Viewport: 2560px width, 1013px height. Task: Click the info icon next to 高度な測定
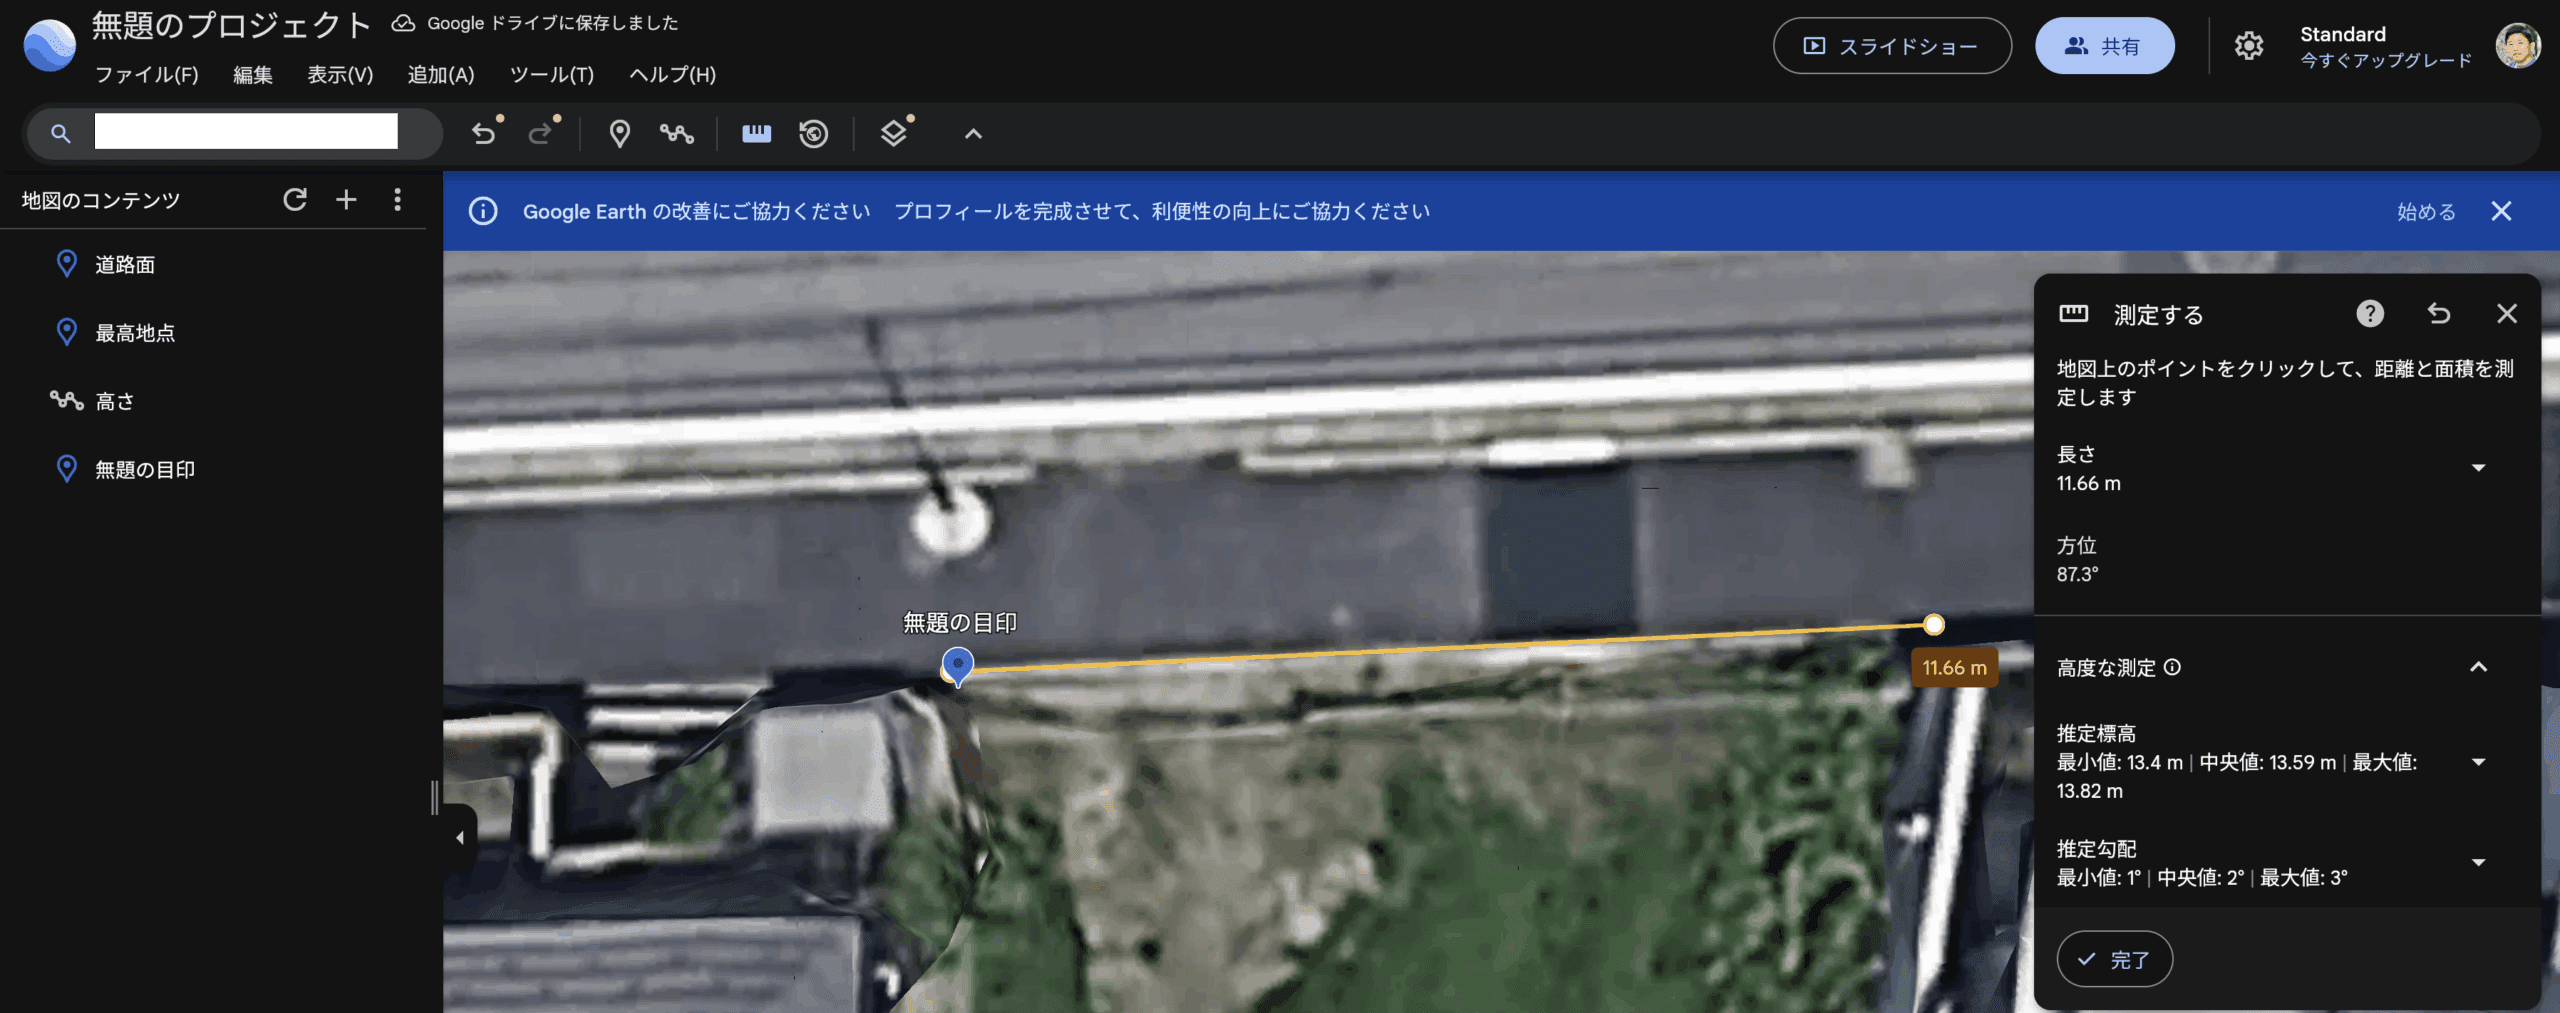tap(2172, 667)
